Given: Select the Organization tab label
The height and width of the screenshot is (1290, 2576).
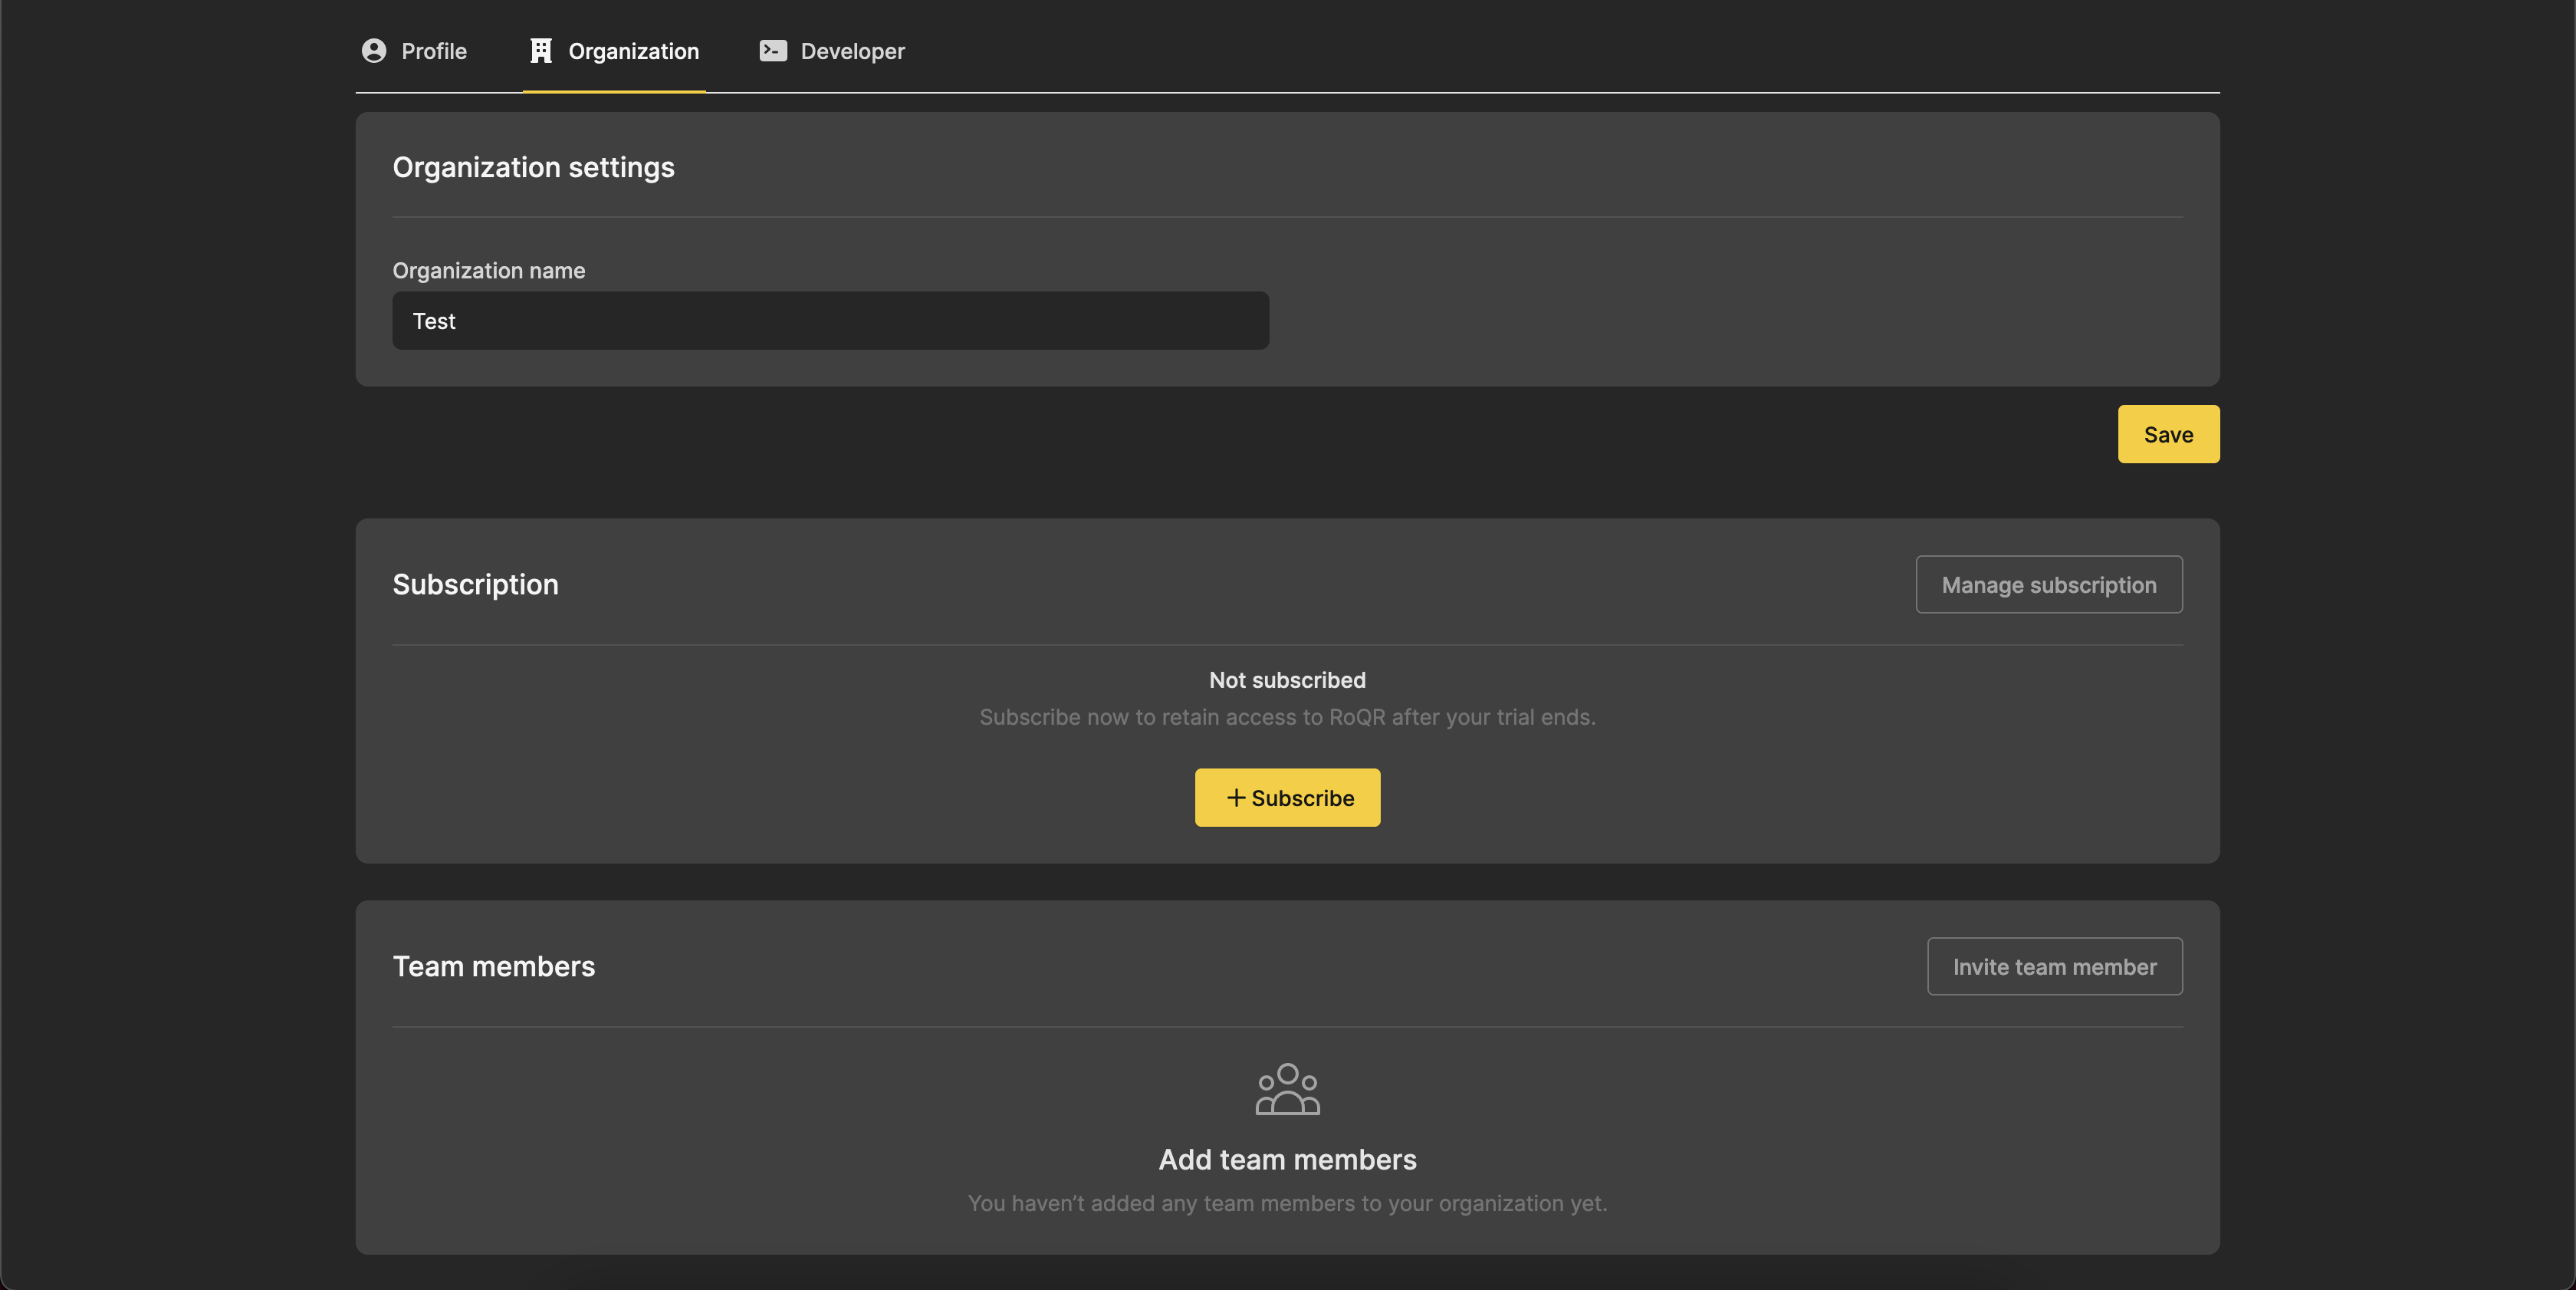Looking at the screenshot, I should coord(634,51).
